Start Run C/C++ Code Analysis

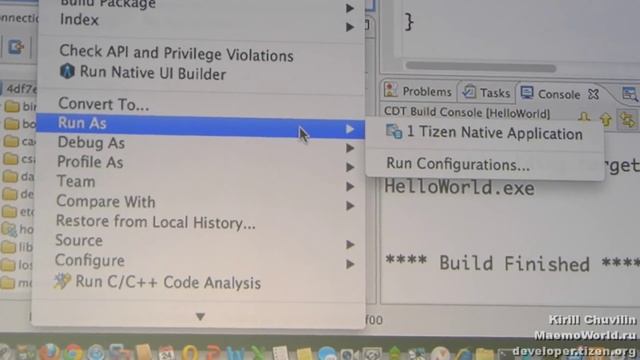click(158, 282)
